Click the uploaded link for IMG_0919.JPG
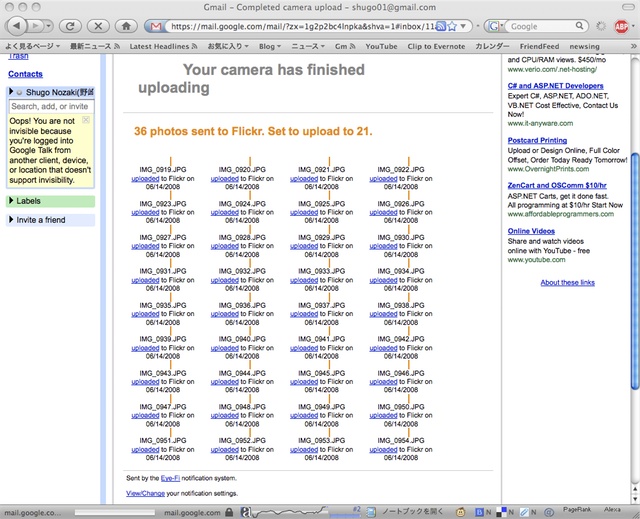640x519 pixels. [x=145, y=180]
